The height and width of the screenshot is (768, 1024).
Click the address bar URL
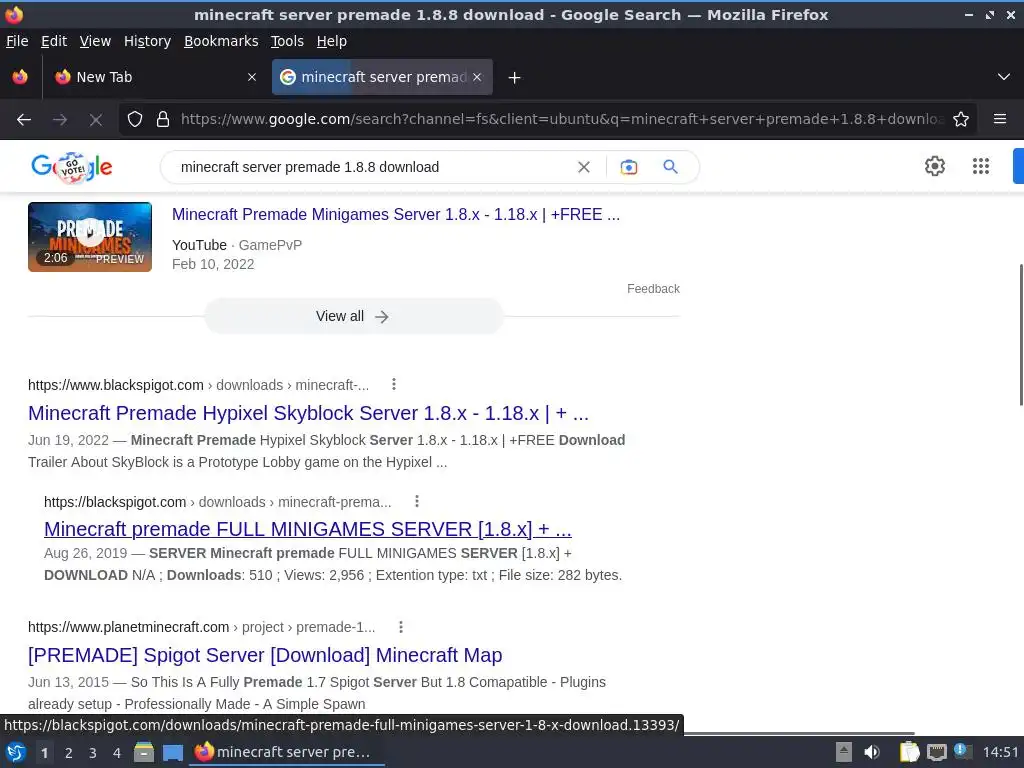(x=560, y=119)
